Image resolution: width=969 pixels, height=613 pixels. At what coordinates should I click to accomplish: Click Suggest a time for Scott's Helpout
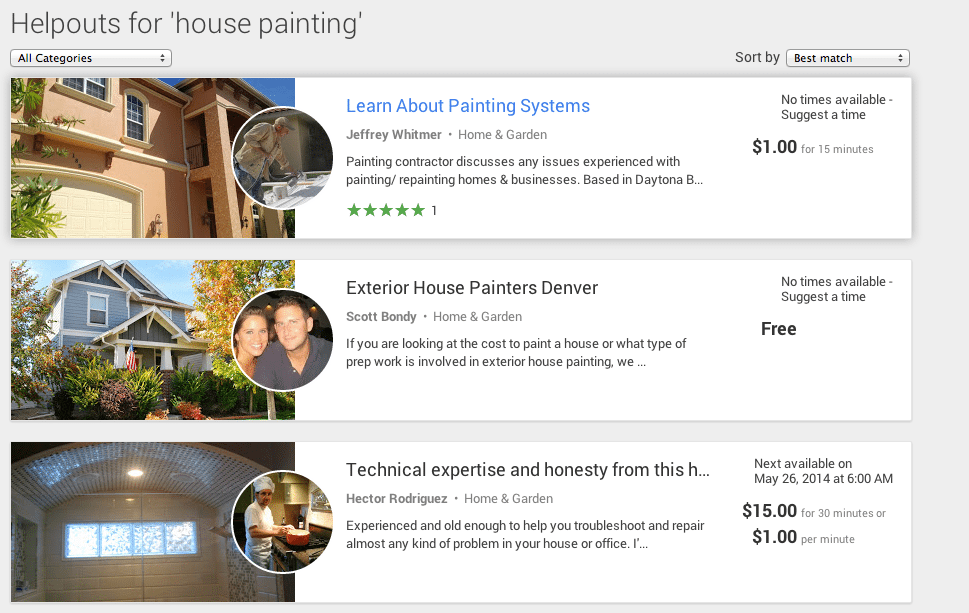(x=823, y=297)
